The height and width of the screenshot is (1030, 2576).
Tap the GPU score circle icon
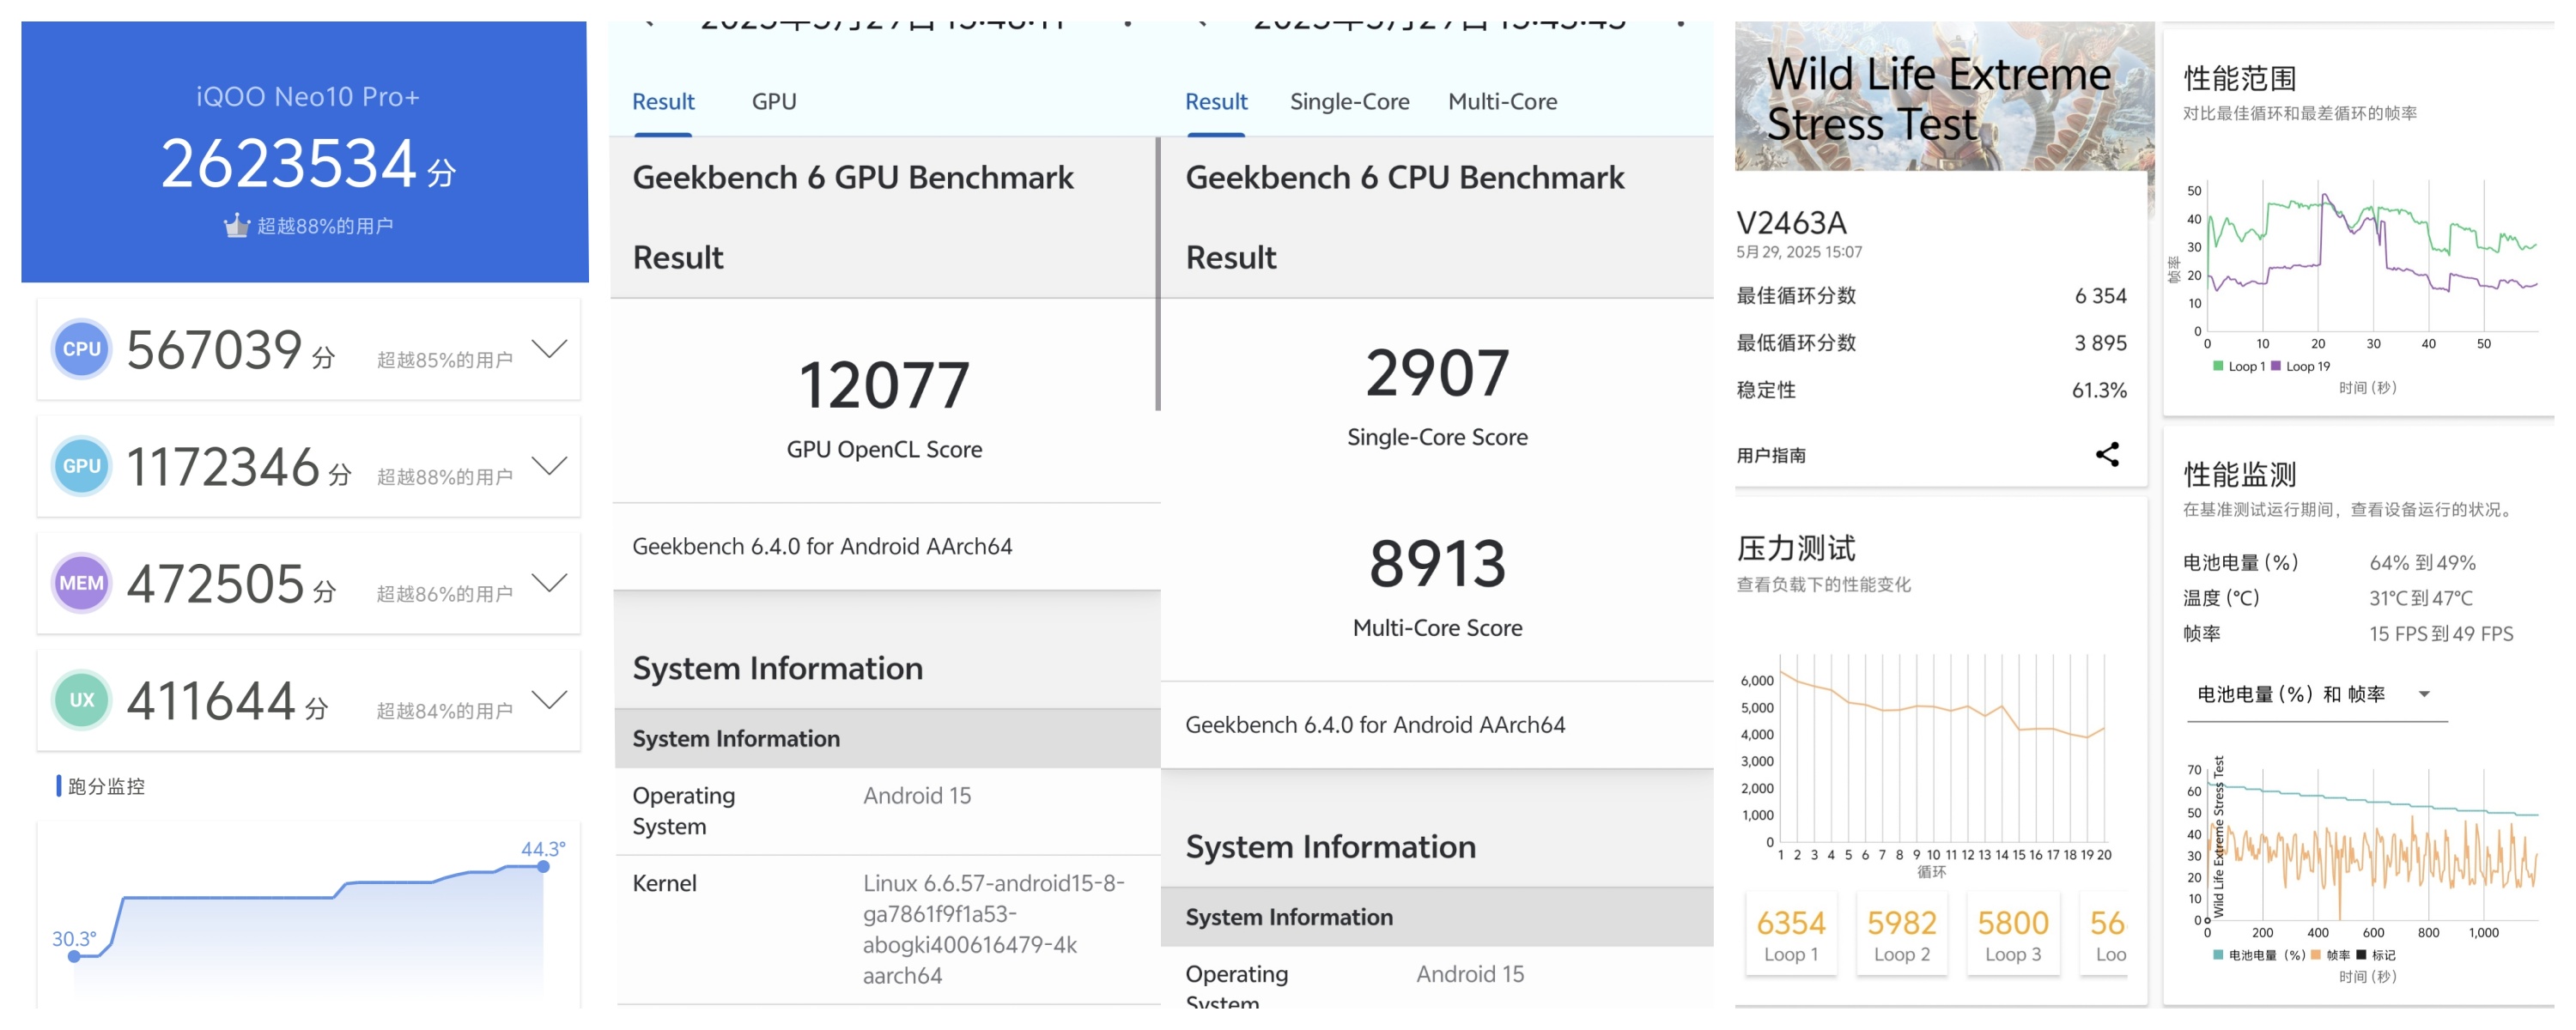click(x=82, y=466)
